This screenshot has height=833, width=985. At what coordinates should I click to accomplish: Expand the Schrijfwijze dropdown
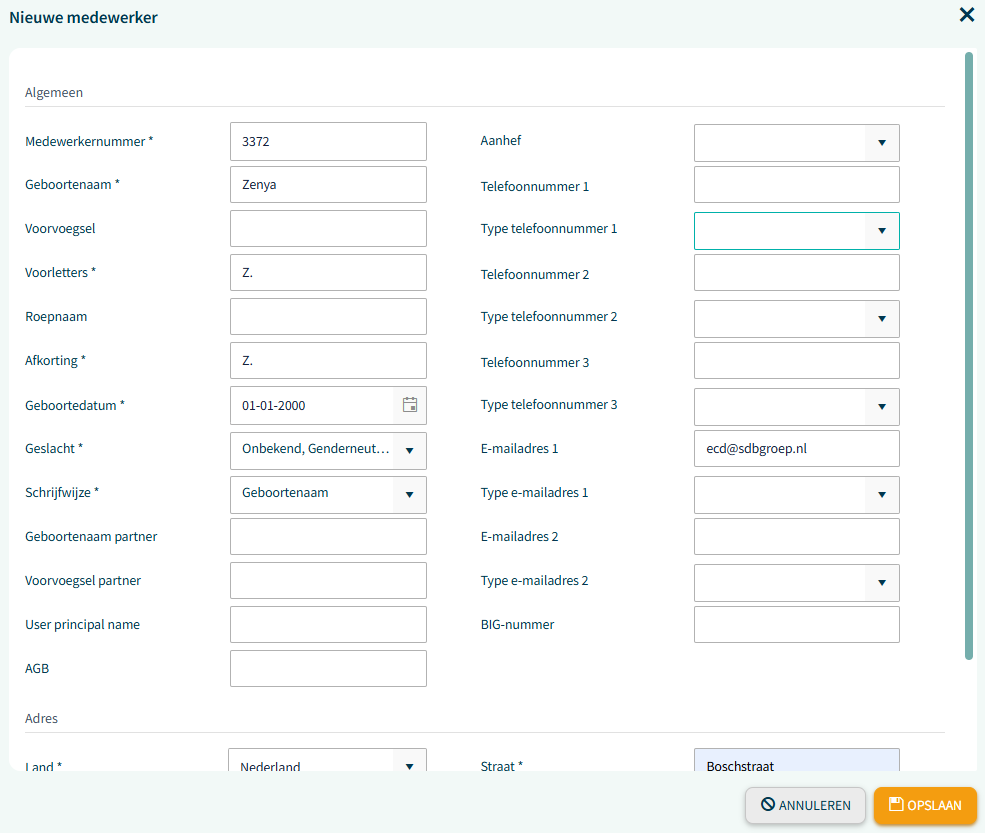tap(409, 495)
